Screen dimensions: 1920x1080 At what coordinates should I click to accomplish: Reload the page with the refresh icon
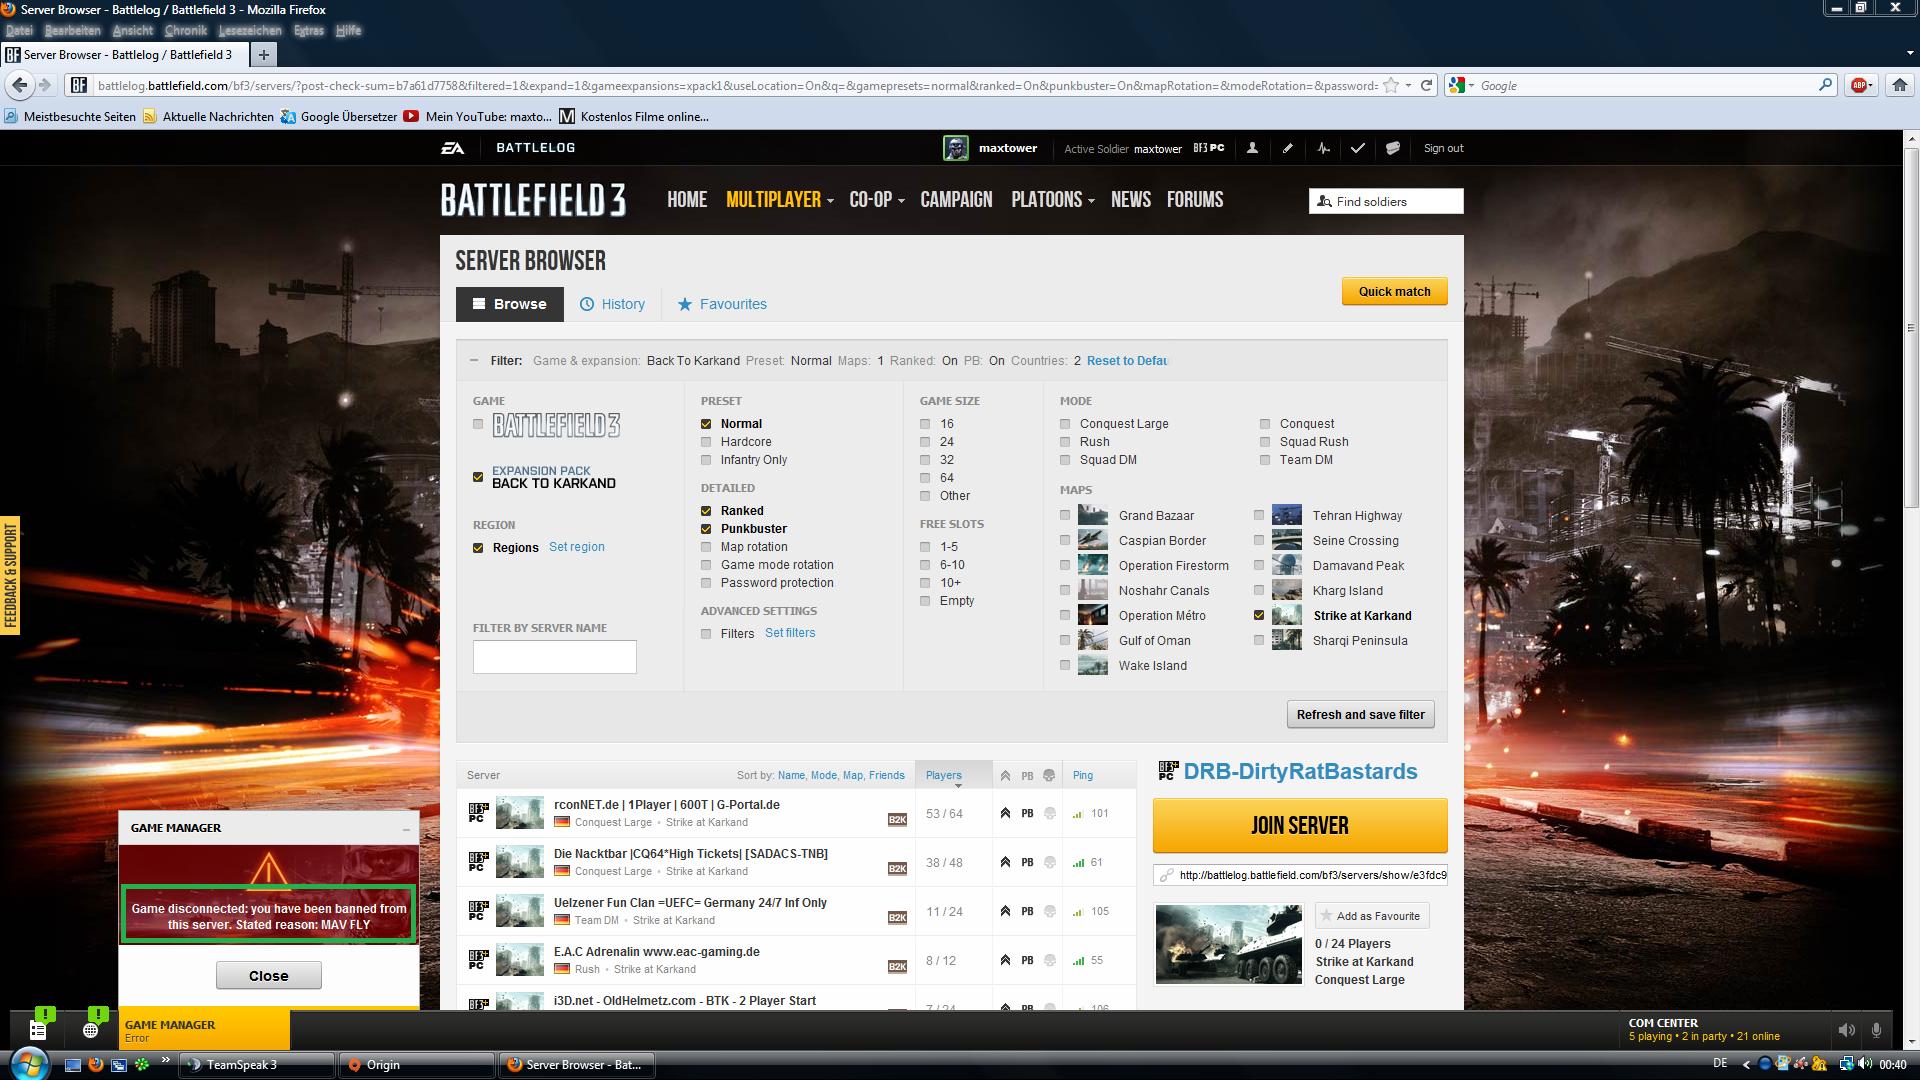(x=1427, y=86)
